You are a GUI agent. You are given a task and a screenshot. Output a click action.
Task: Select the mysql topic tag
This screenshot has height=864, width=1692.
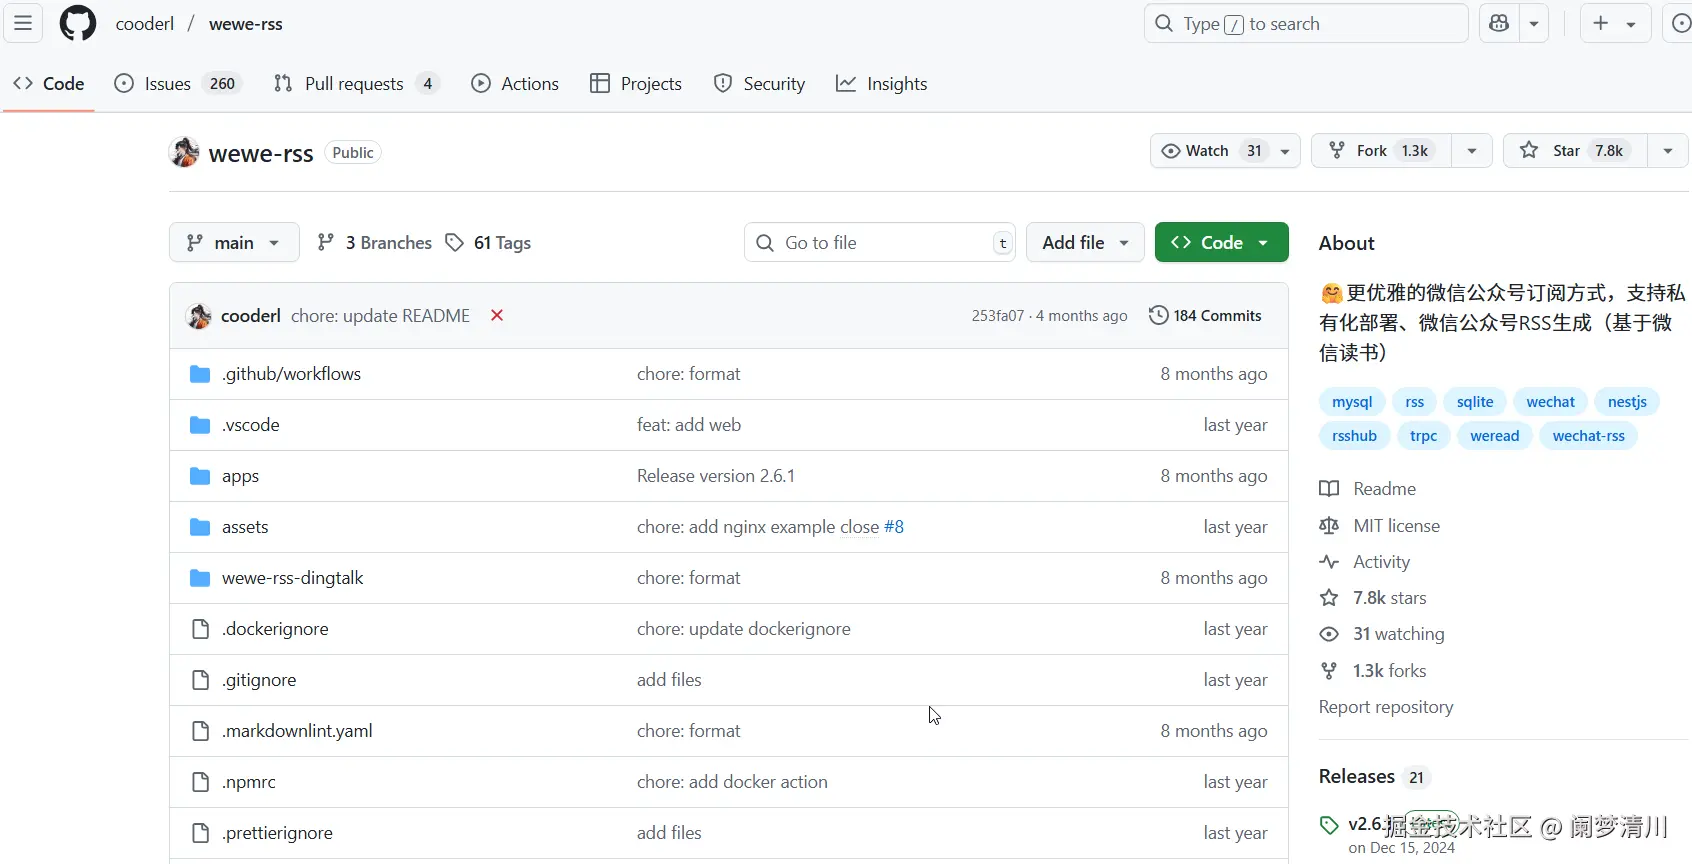1352,402
